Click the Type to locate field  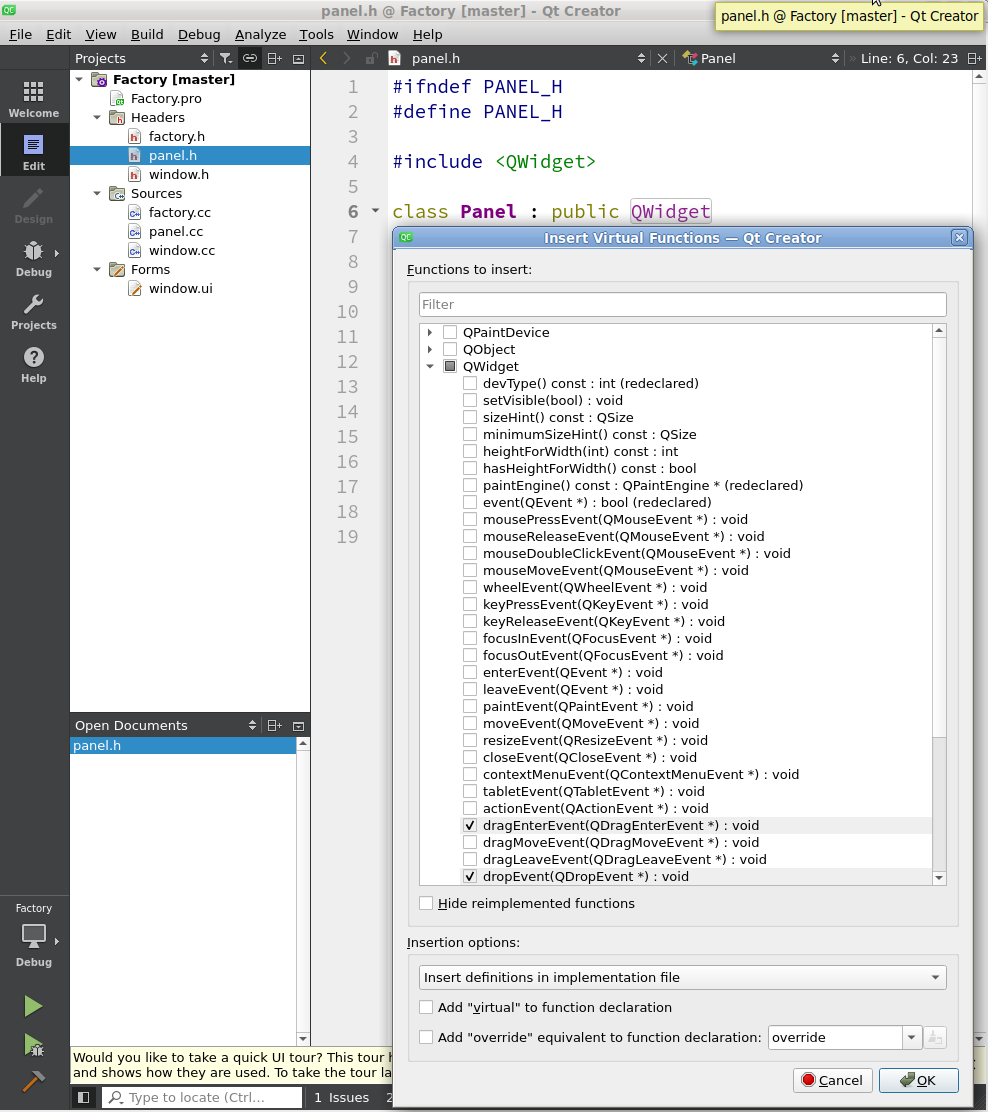[x=203, y=1097]
